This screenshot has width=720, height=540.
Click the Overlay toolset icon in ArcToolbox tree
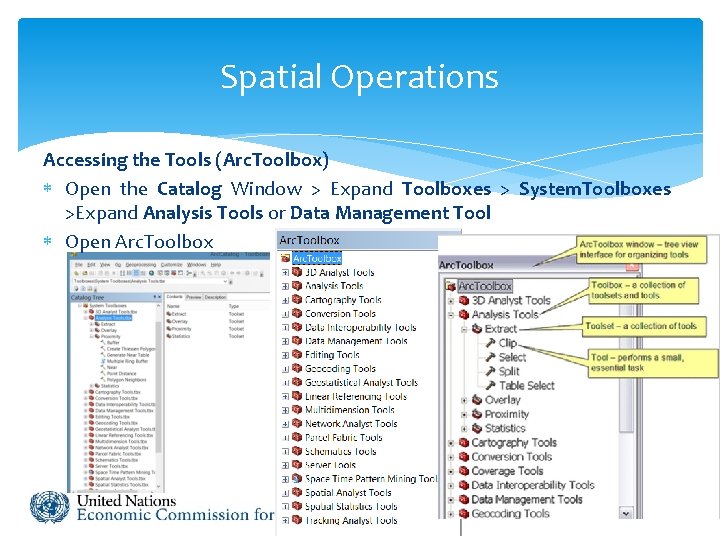478,399
